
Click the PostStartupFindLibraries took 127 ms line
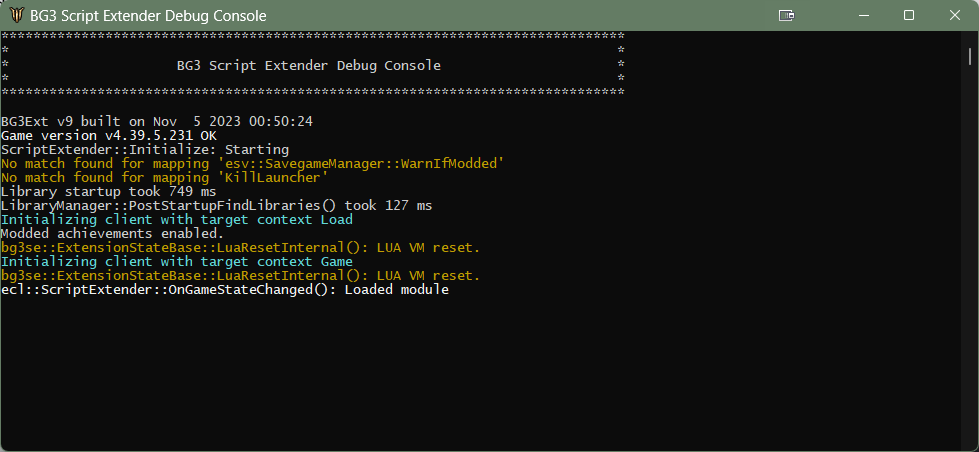pyautogui.click(x=217, y=205)
